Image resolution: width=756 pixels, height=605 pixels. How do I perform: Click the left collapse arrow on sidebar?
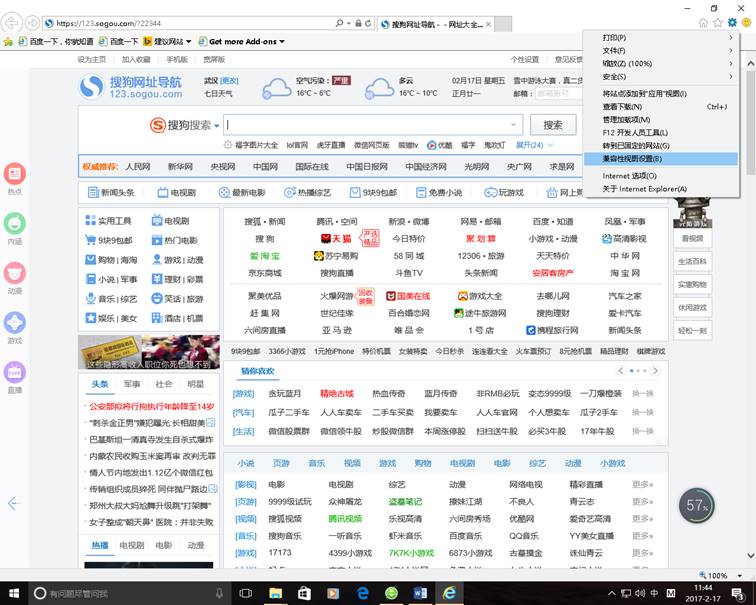pyautogui.click(x=13, y=503)
